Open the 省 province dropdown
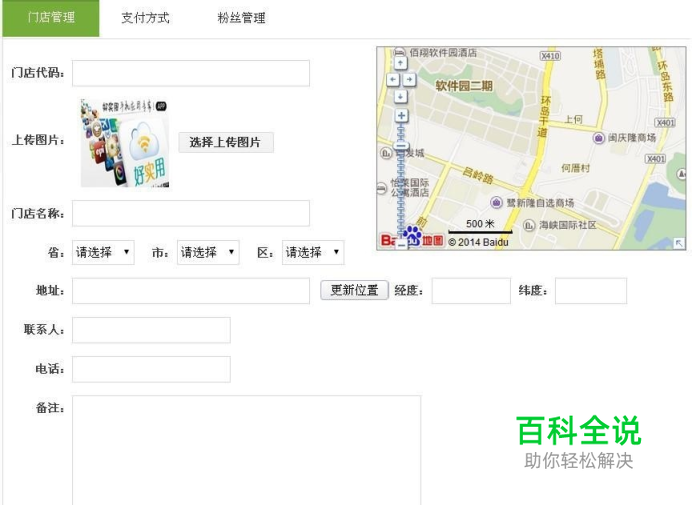 point(103,252)
